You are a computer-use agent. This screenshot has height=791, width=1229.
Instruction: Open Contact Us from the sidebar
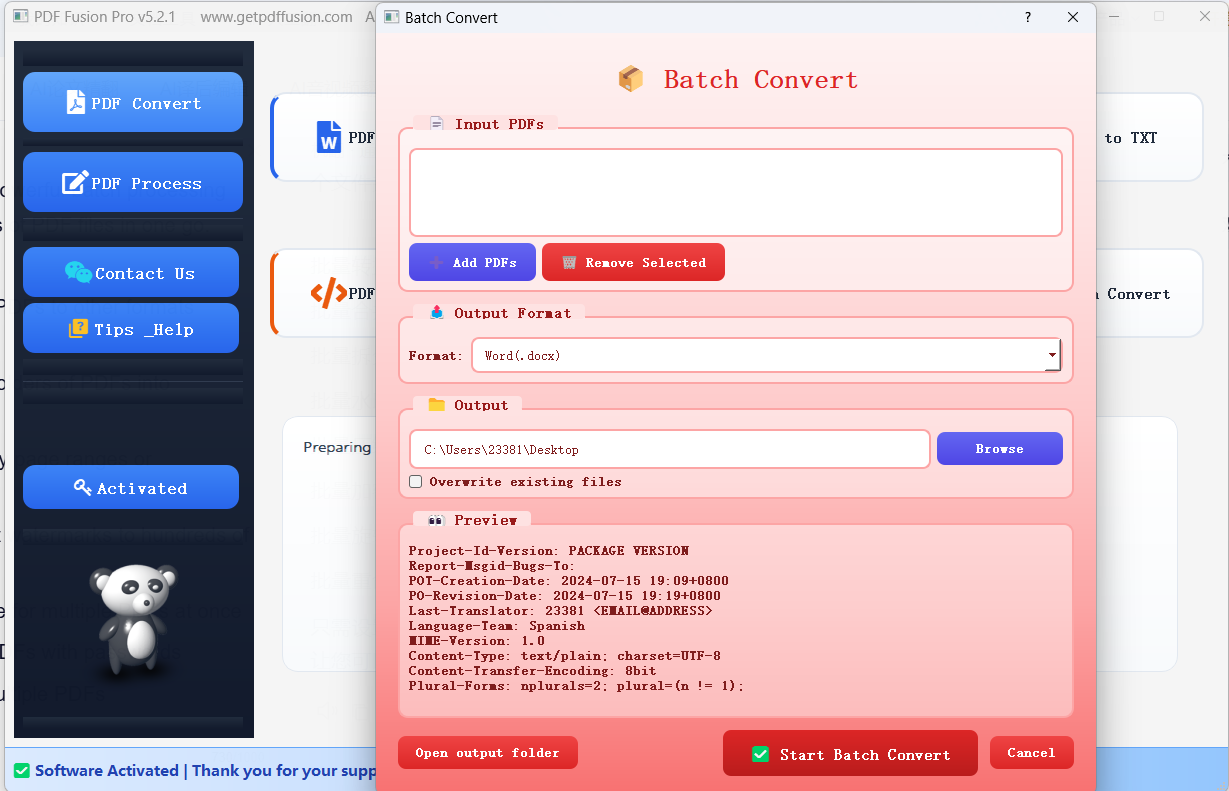tap(131, 272)
